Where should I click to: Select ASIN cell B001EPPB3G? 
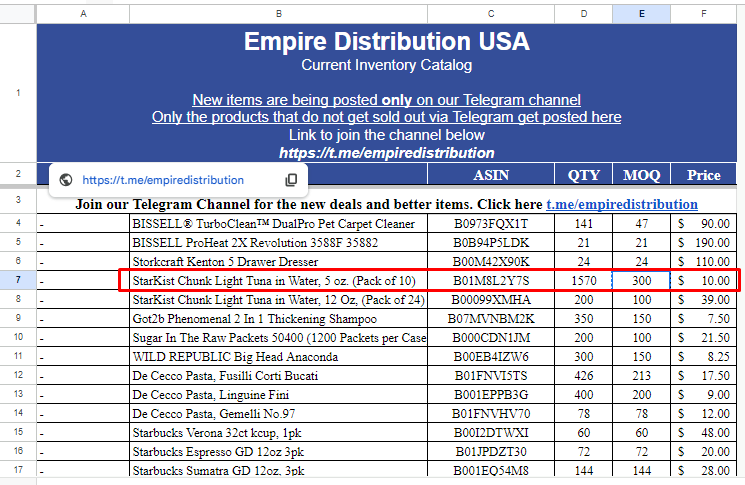[491, 394]
